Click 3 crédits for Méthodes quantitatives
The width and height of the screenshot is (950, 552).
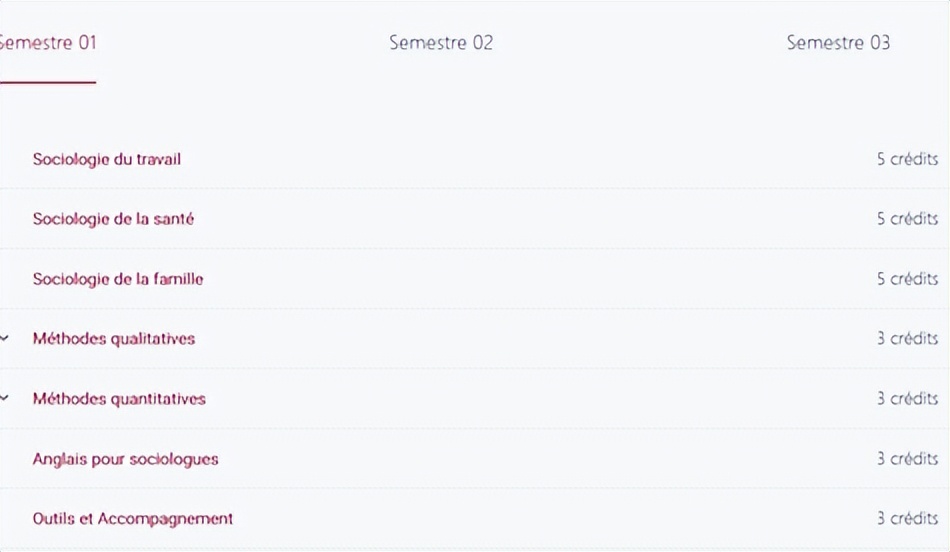(x=907, y=398)
